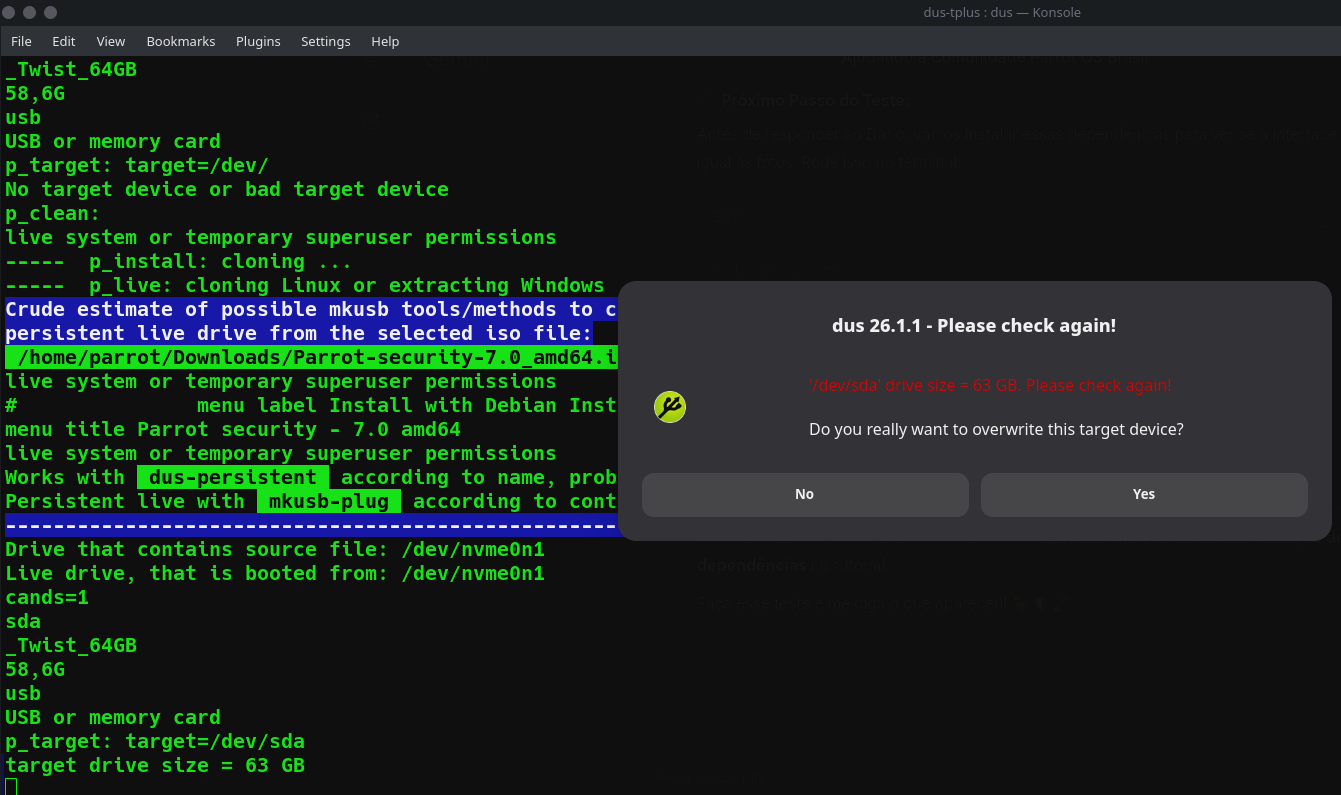Click the red '/dev/sda' drive size warning
Image resolution: width=1341 pixels, height=795 pixels.
point(990,385)
